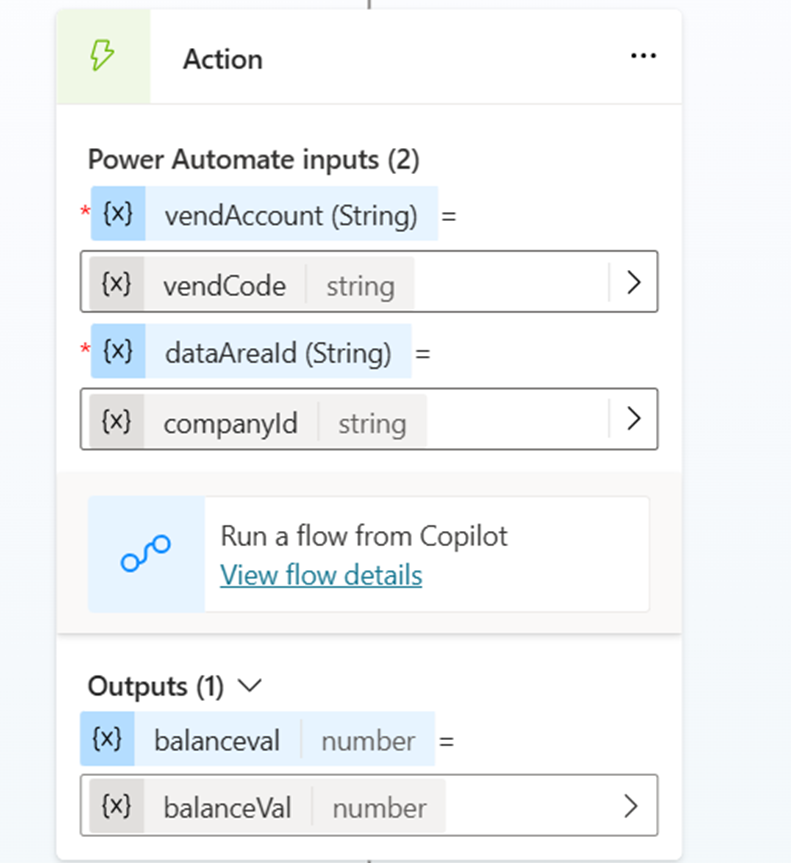Click the flow connector icon

(x=146, y=553)
